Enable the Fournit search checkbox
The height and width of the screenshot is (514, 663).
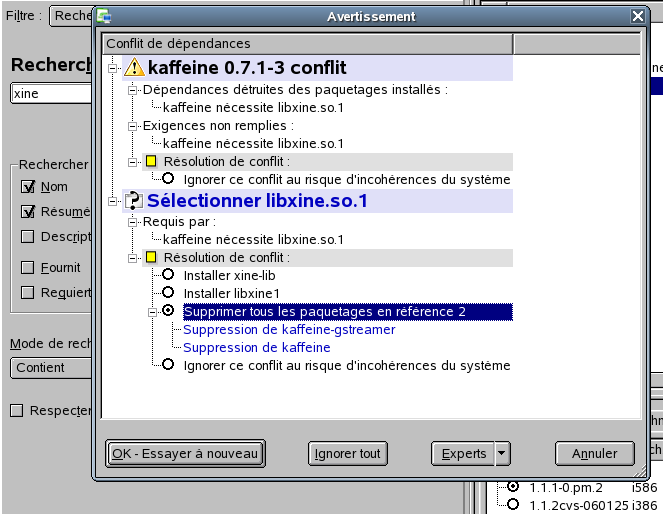(x=27, y=268)
